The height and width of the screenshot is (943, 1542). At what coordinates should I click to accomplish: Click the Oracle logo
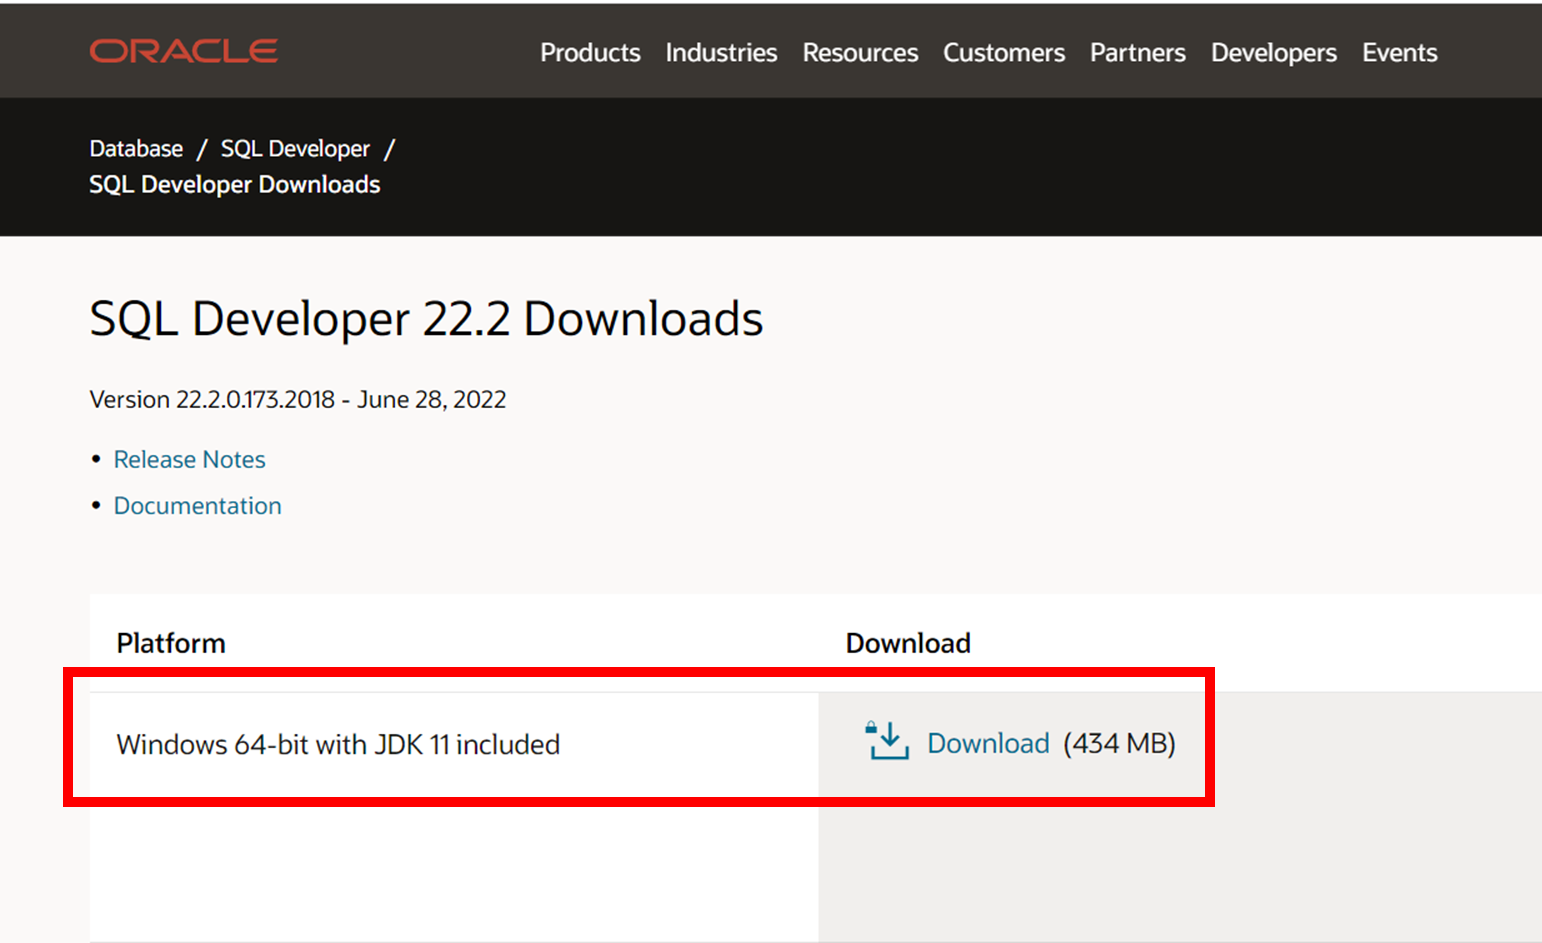click(184, 51)
